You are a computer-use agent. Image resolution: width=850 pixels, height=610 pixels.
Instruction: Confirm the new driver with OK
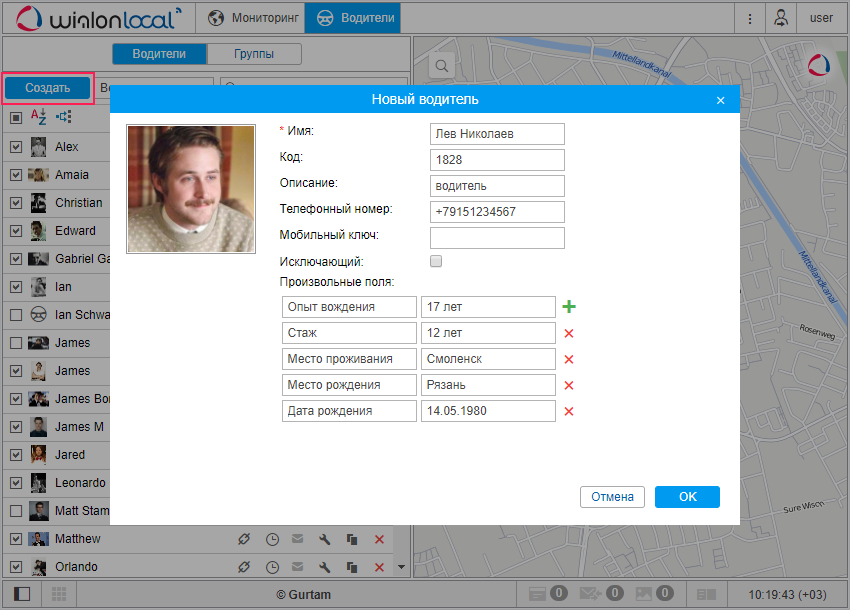click(x=687, y=497)
